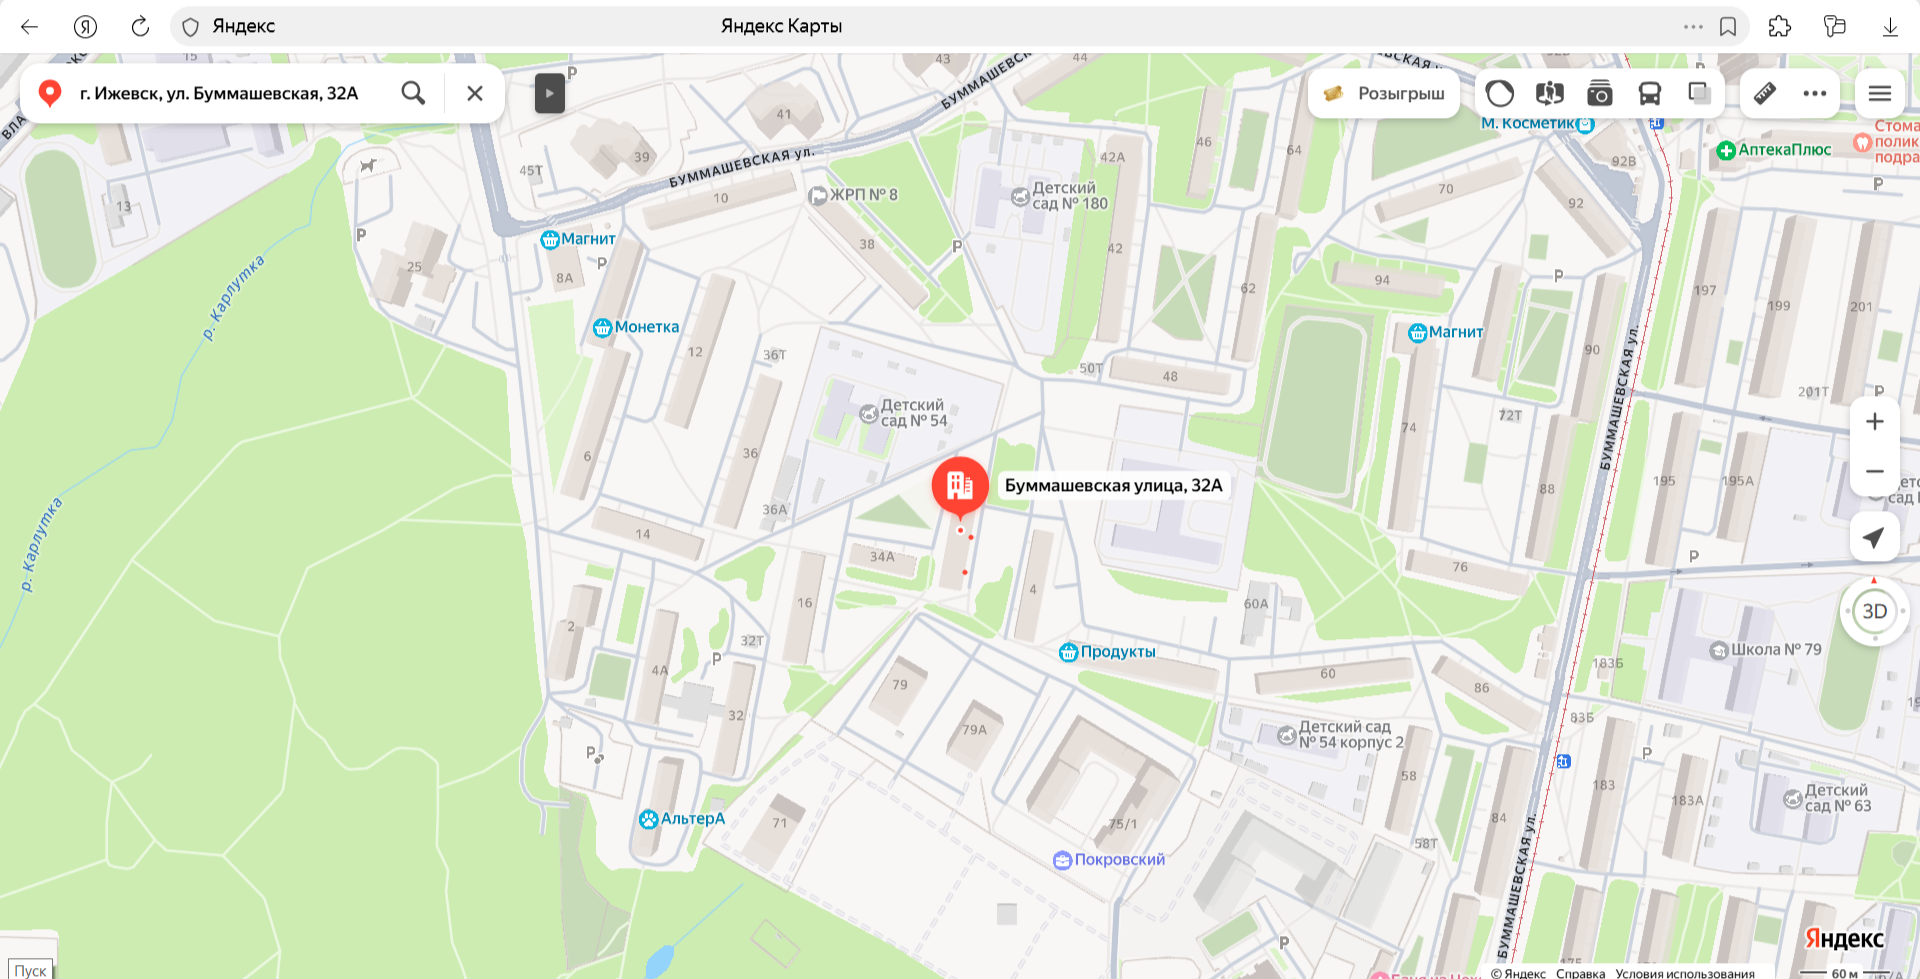Click the Розыгрыш button
This screenshot has height=979, width=1920.
click(1384, 93)
